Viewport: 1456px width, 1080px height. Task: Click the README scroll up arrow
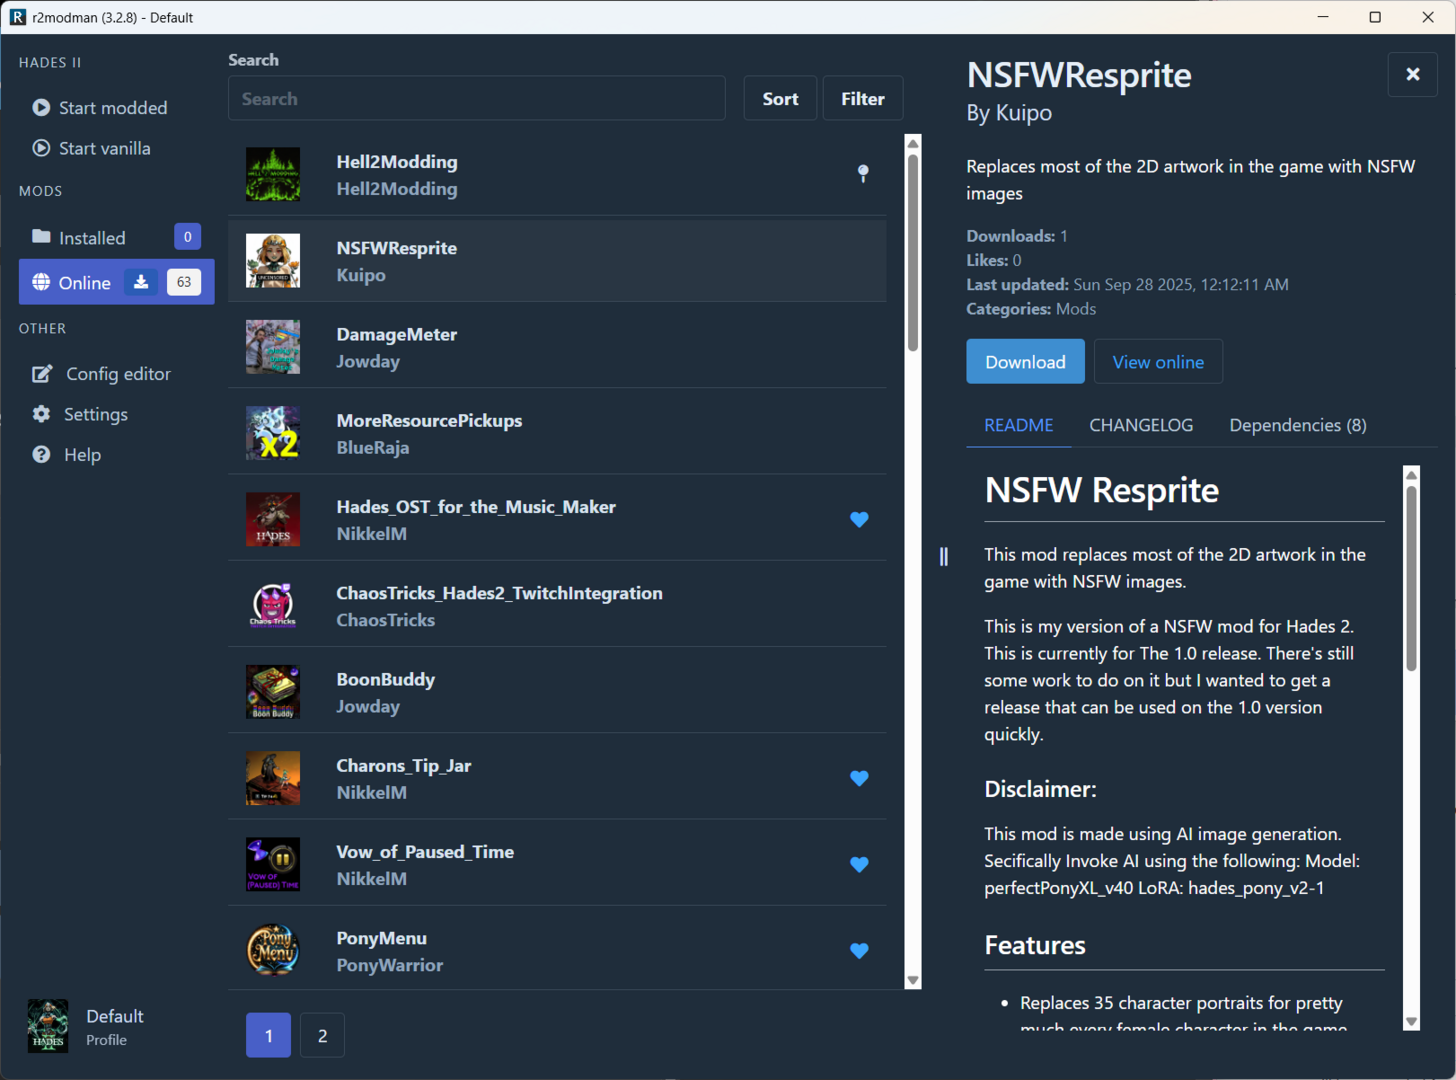click(x=1411, y=475)
